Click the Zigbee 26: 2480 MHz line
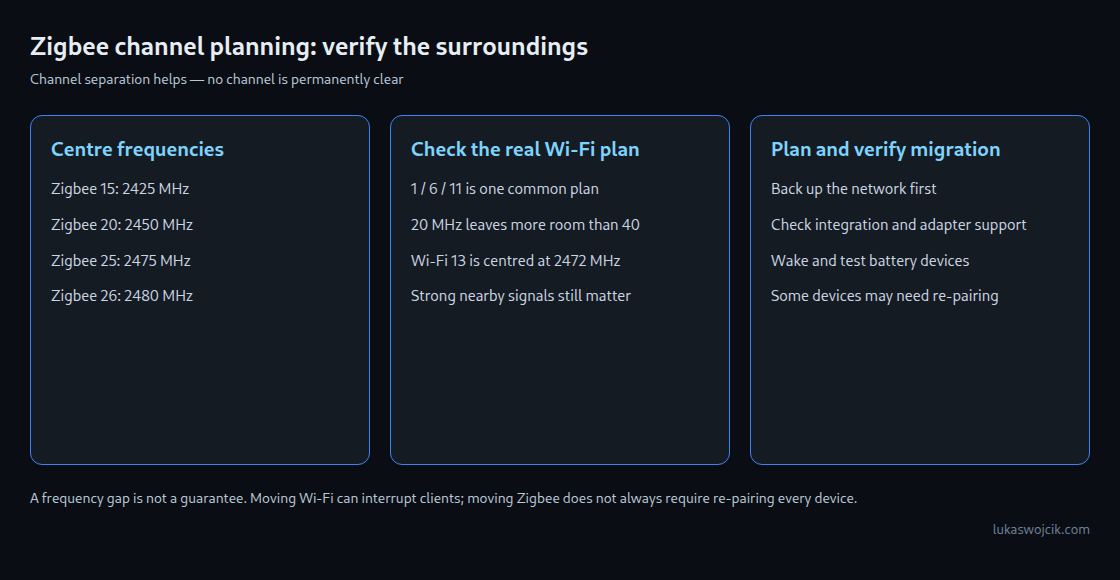1120x580 pixels. point(122,296)
